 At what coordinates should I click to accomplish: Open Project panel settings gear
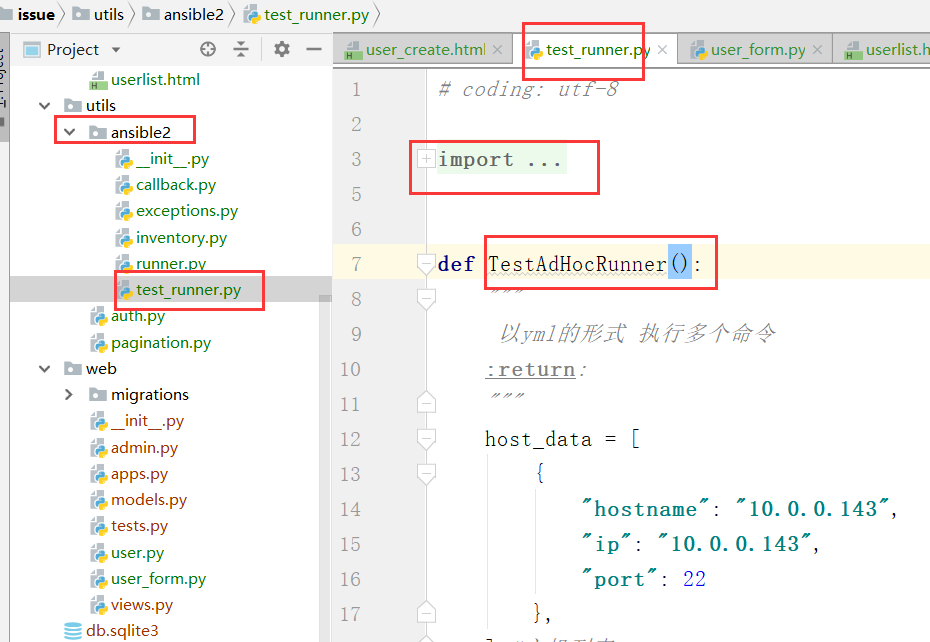pos(282,49)
